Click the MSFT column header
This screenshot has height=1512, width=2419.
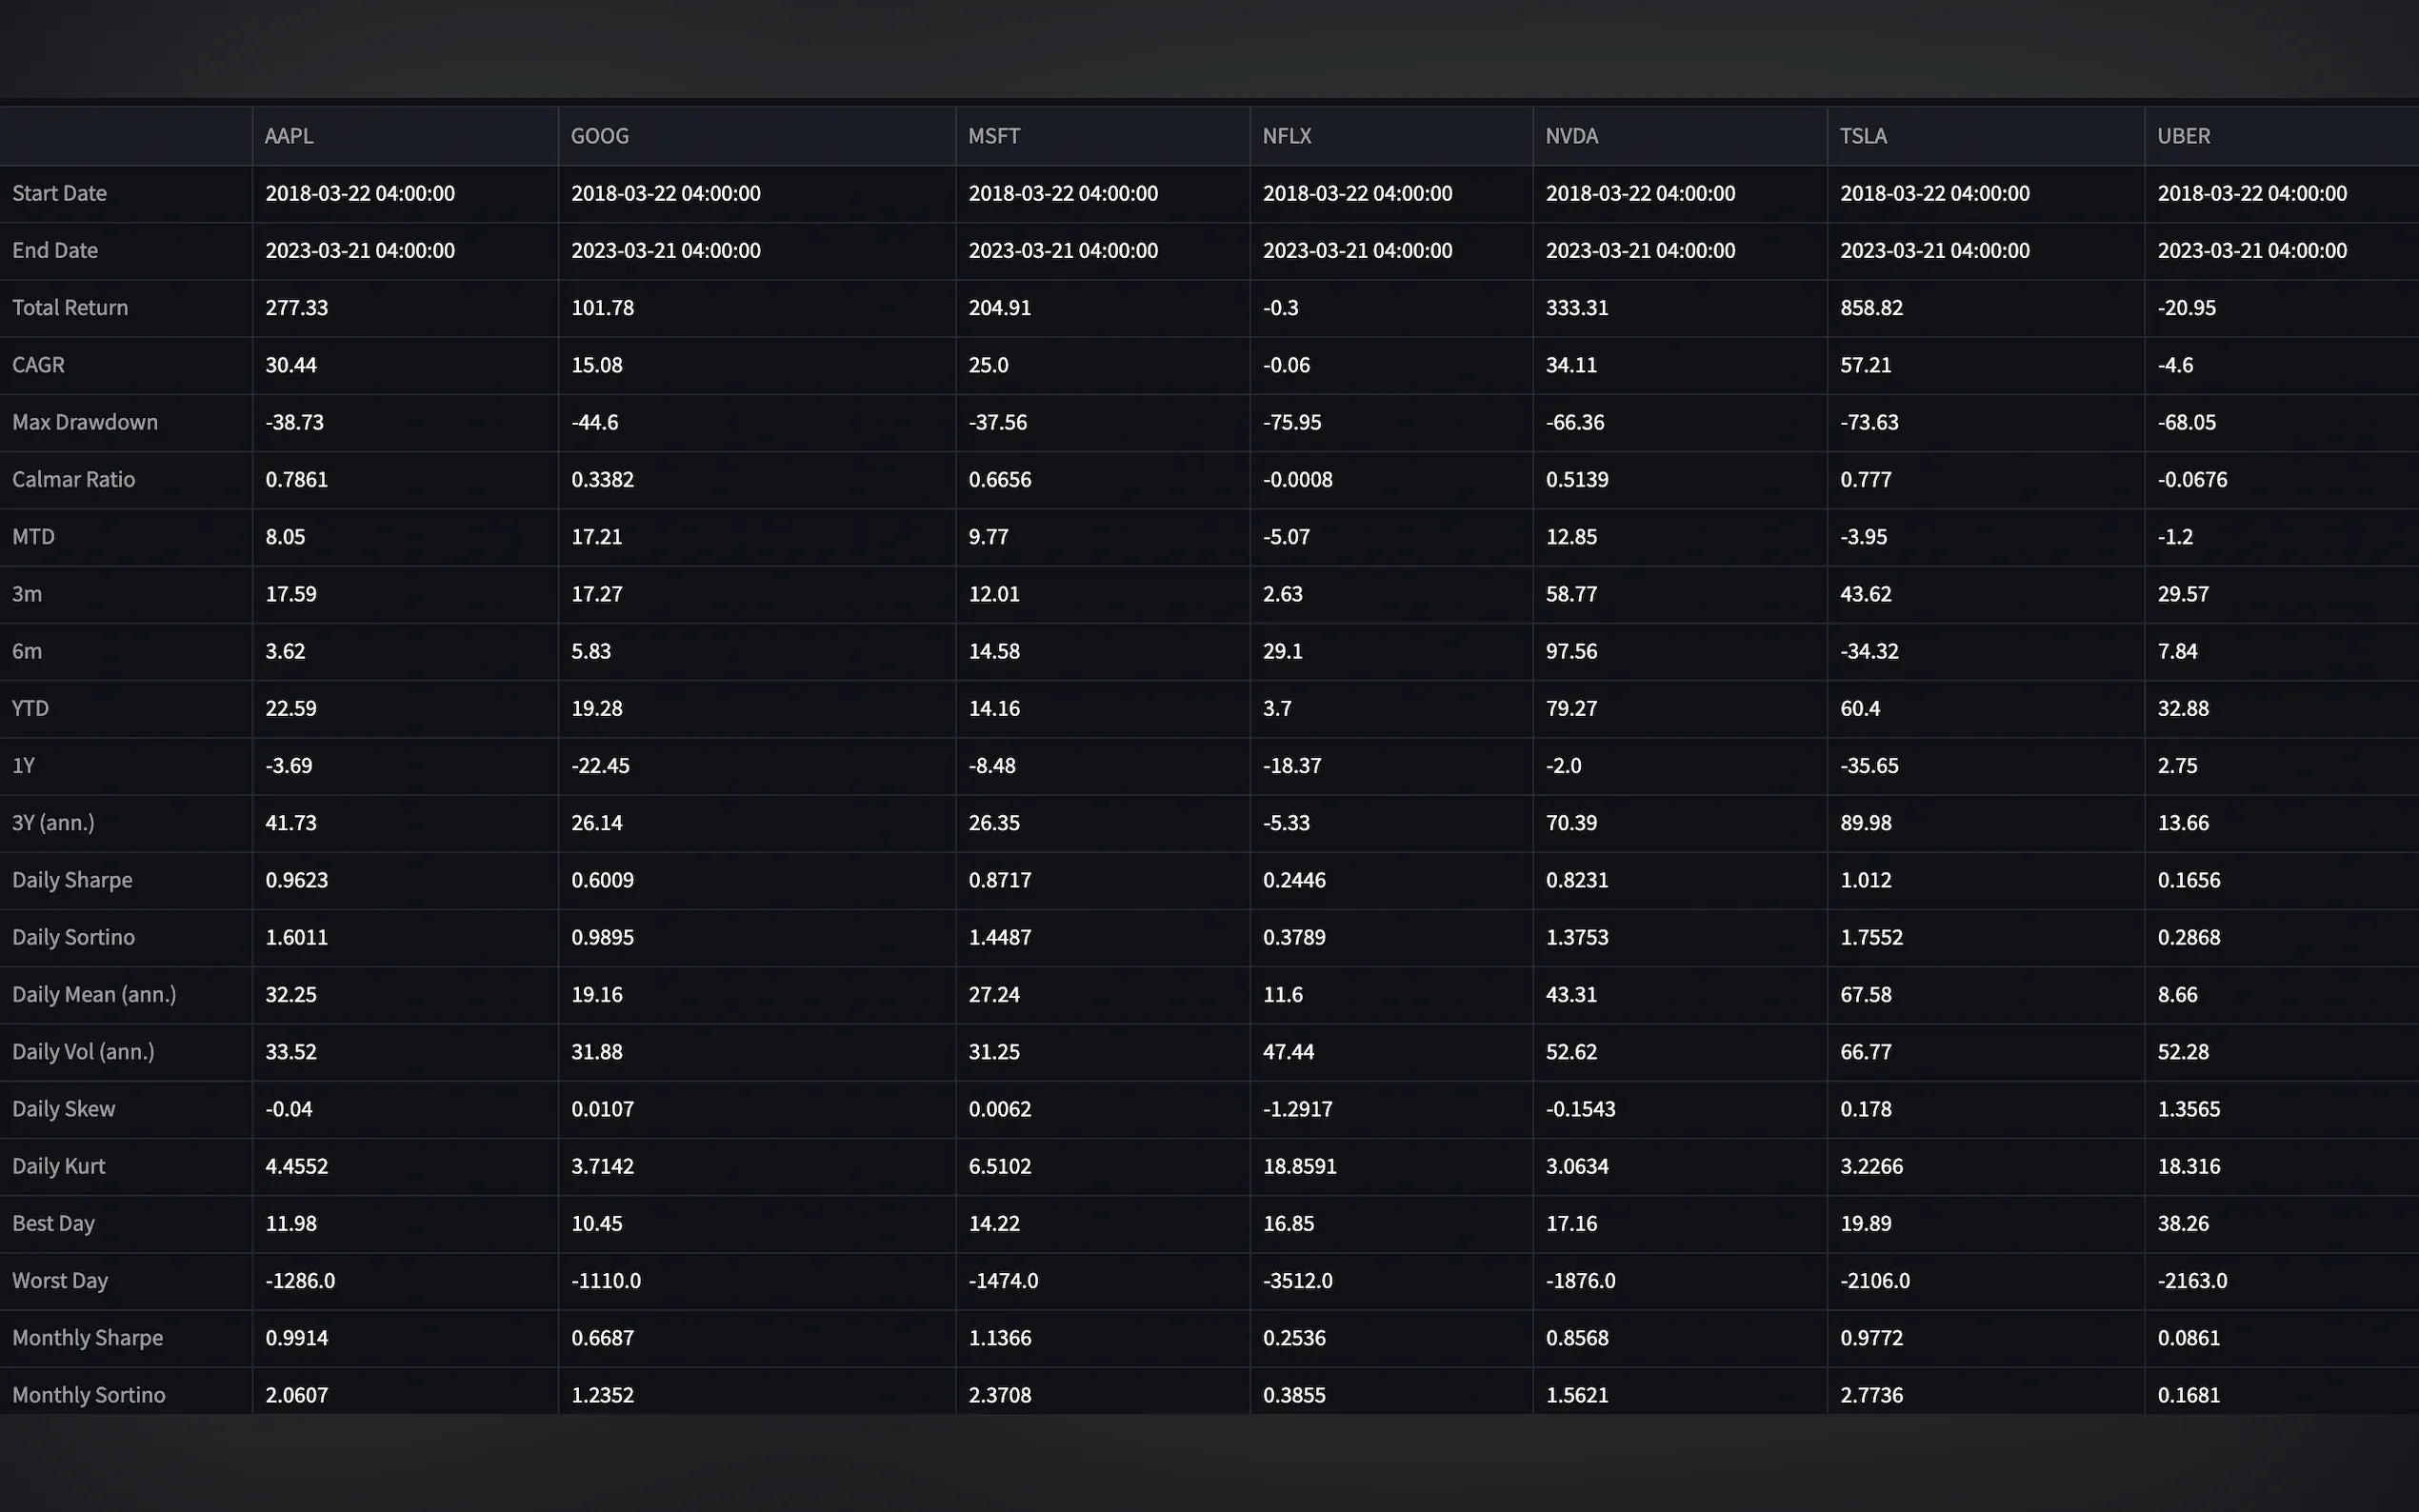993,136
